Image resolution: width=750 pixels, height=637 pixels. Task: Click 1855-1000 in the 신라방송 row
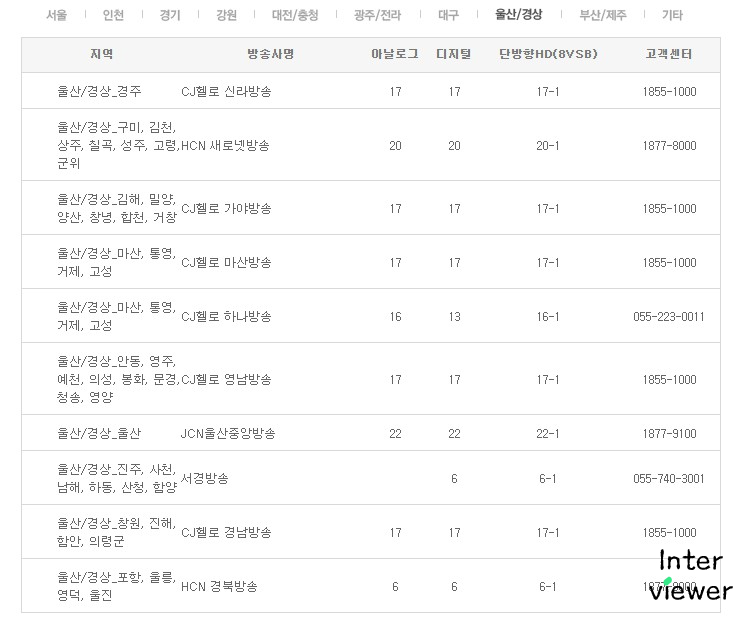coord(669,91)
